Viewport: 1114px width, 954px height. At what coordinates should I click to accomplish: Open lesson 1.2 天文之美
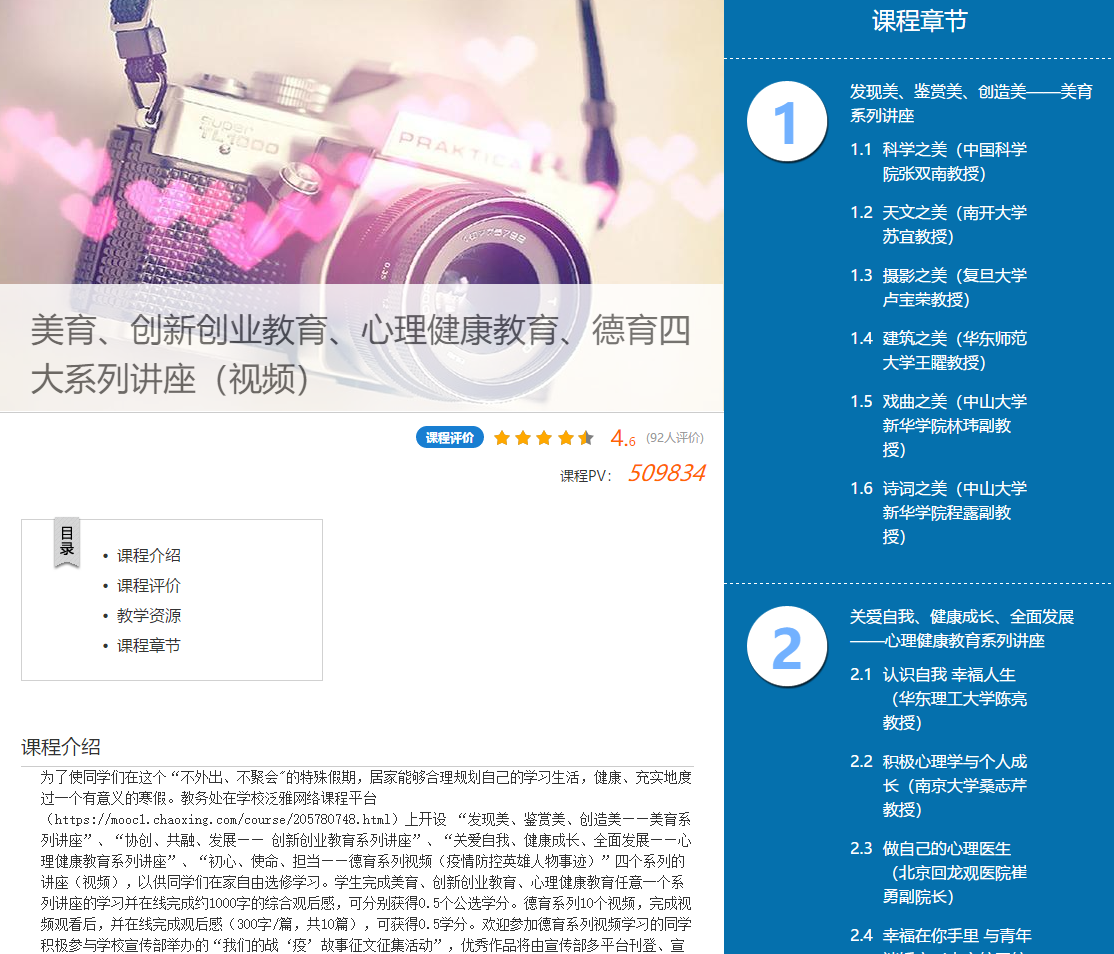coord(953,224)
